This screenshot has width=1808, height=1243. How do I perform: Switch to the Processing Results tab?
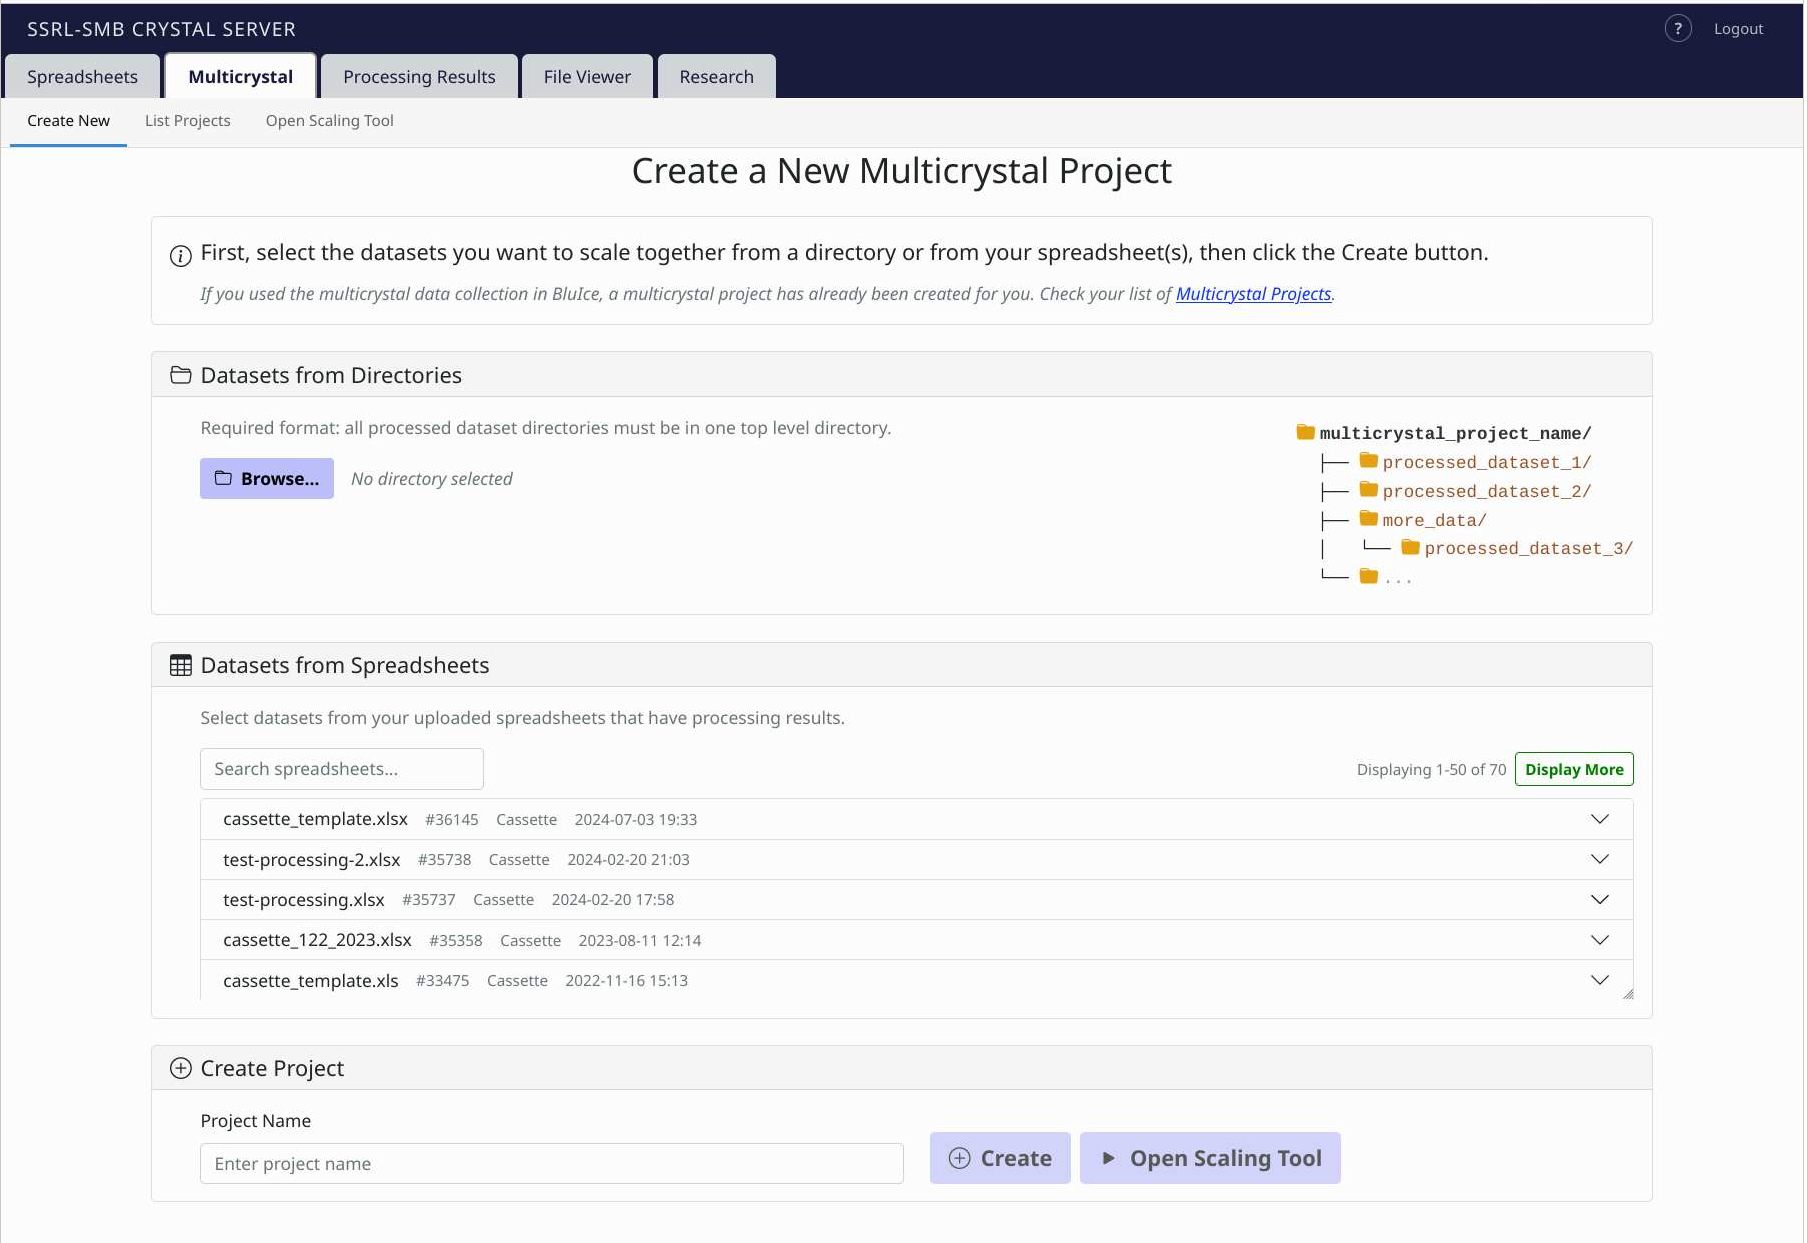pos(419,77)
